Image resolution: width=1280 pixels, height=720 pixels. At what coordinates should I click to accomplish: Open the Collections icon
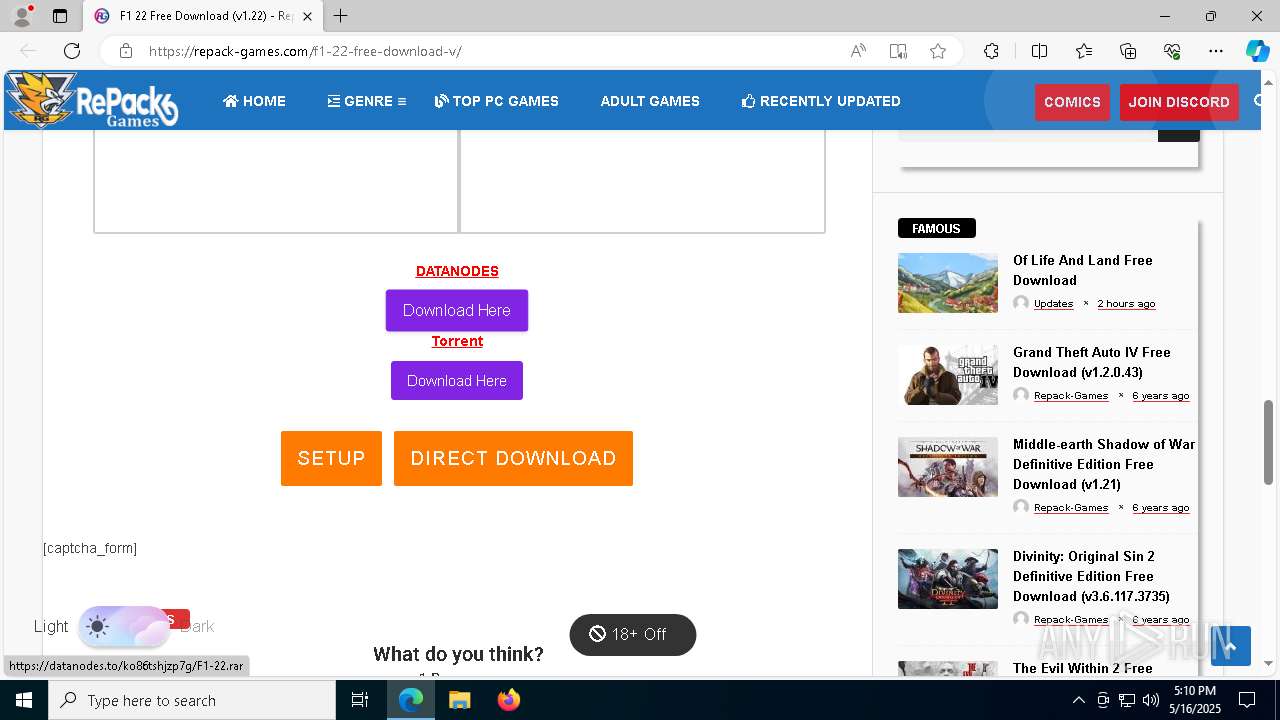point(1128,51)
